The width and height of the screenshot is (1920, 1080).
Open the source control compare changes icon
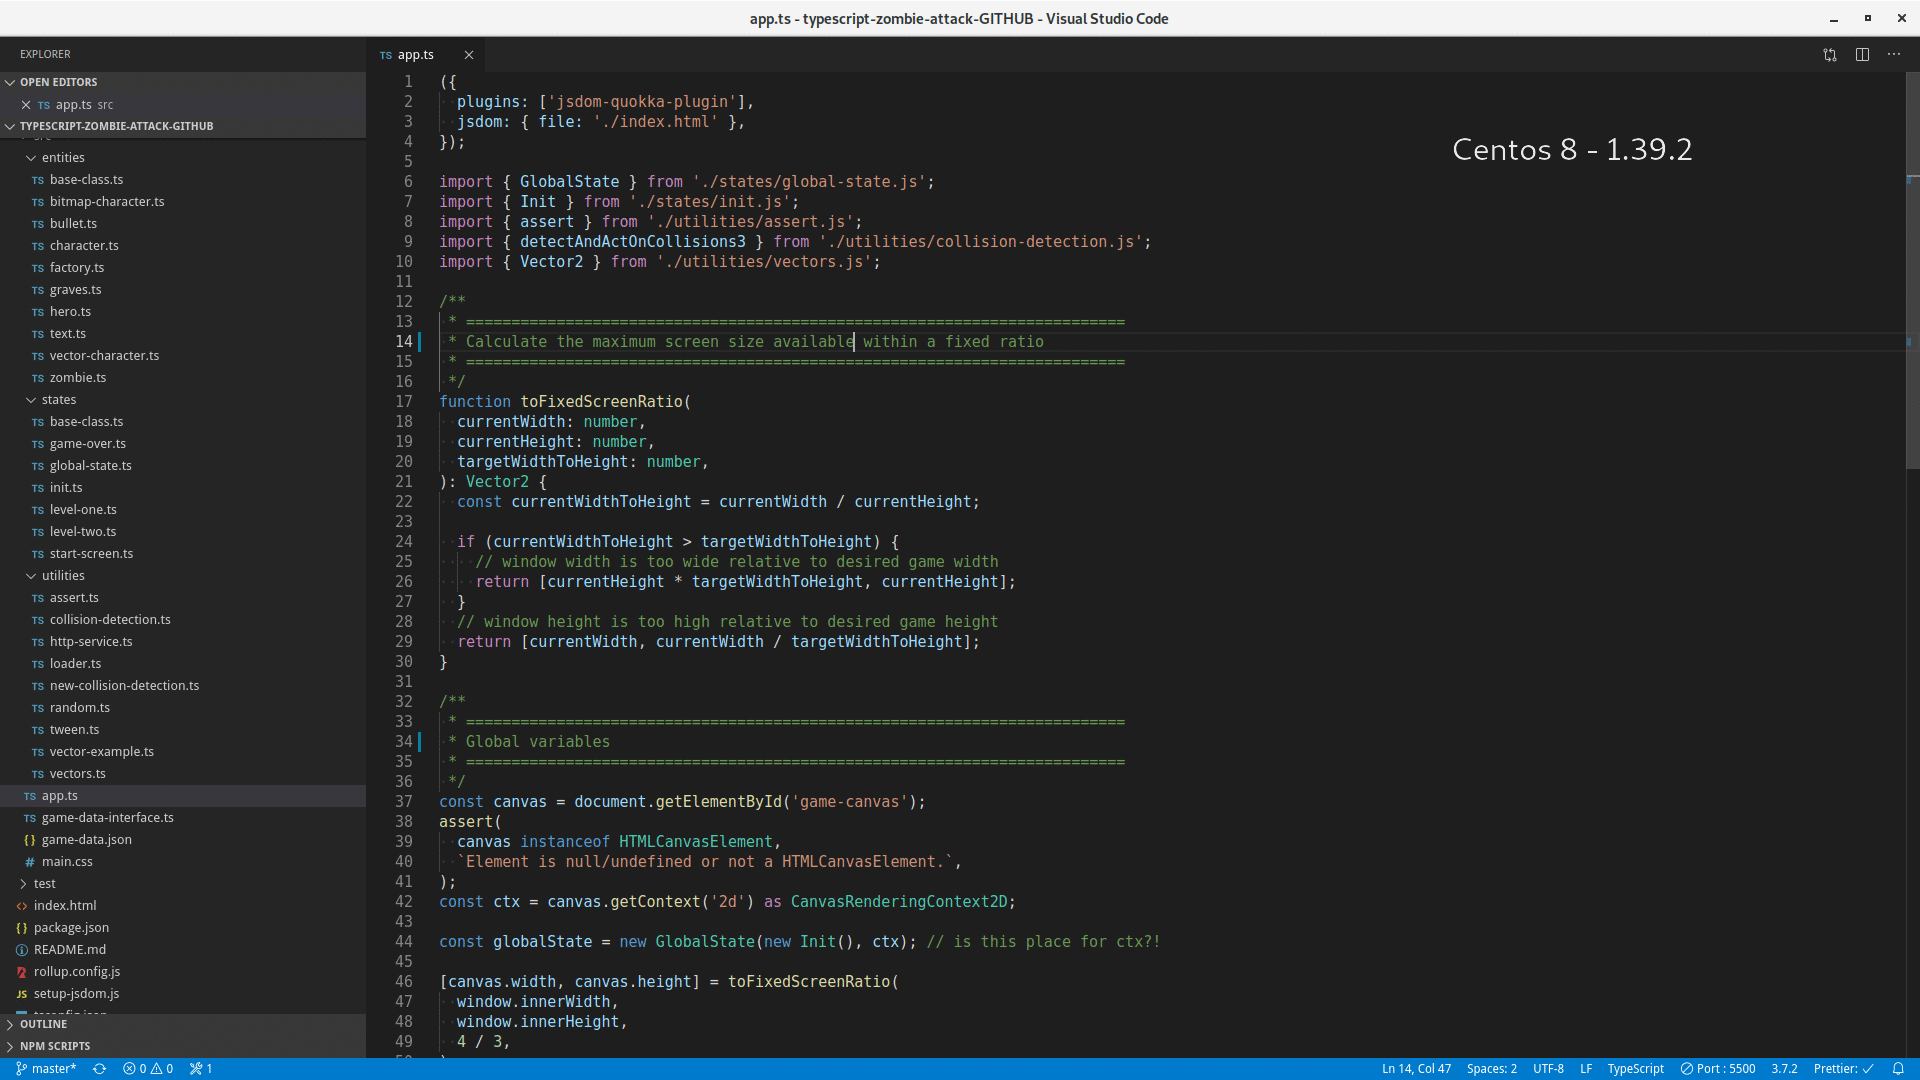coord(1830,55)
